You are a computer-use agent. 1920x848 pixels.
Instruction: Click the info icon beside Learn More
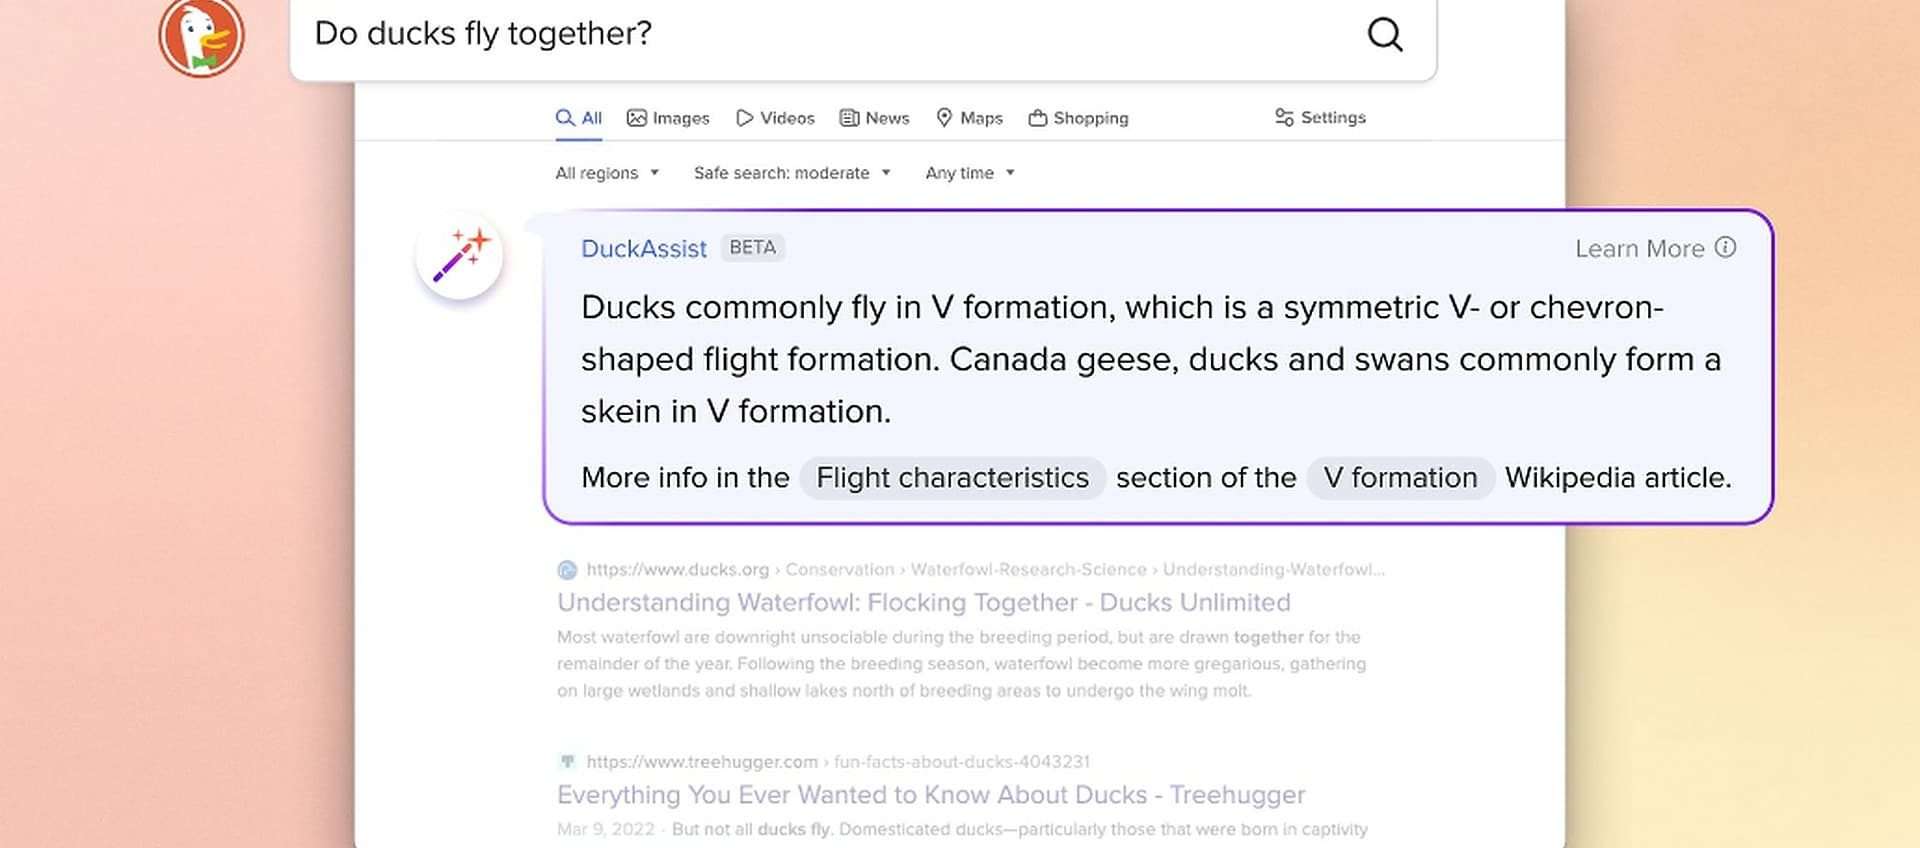pos(1725,248)
